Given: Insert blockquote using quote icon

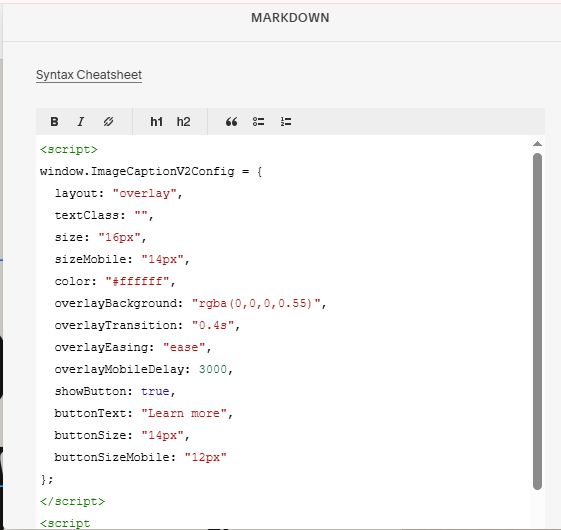Looking at the screenshot, I should pyautogui.click(x=231, y=122).
